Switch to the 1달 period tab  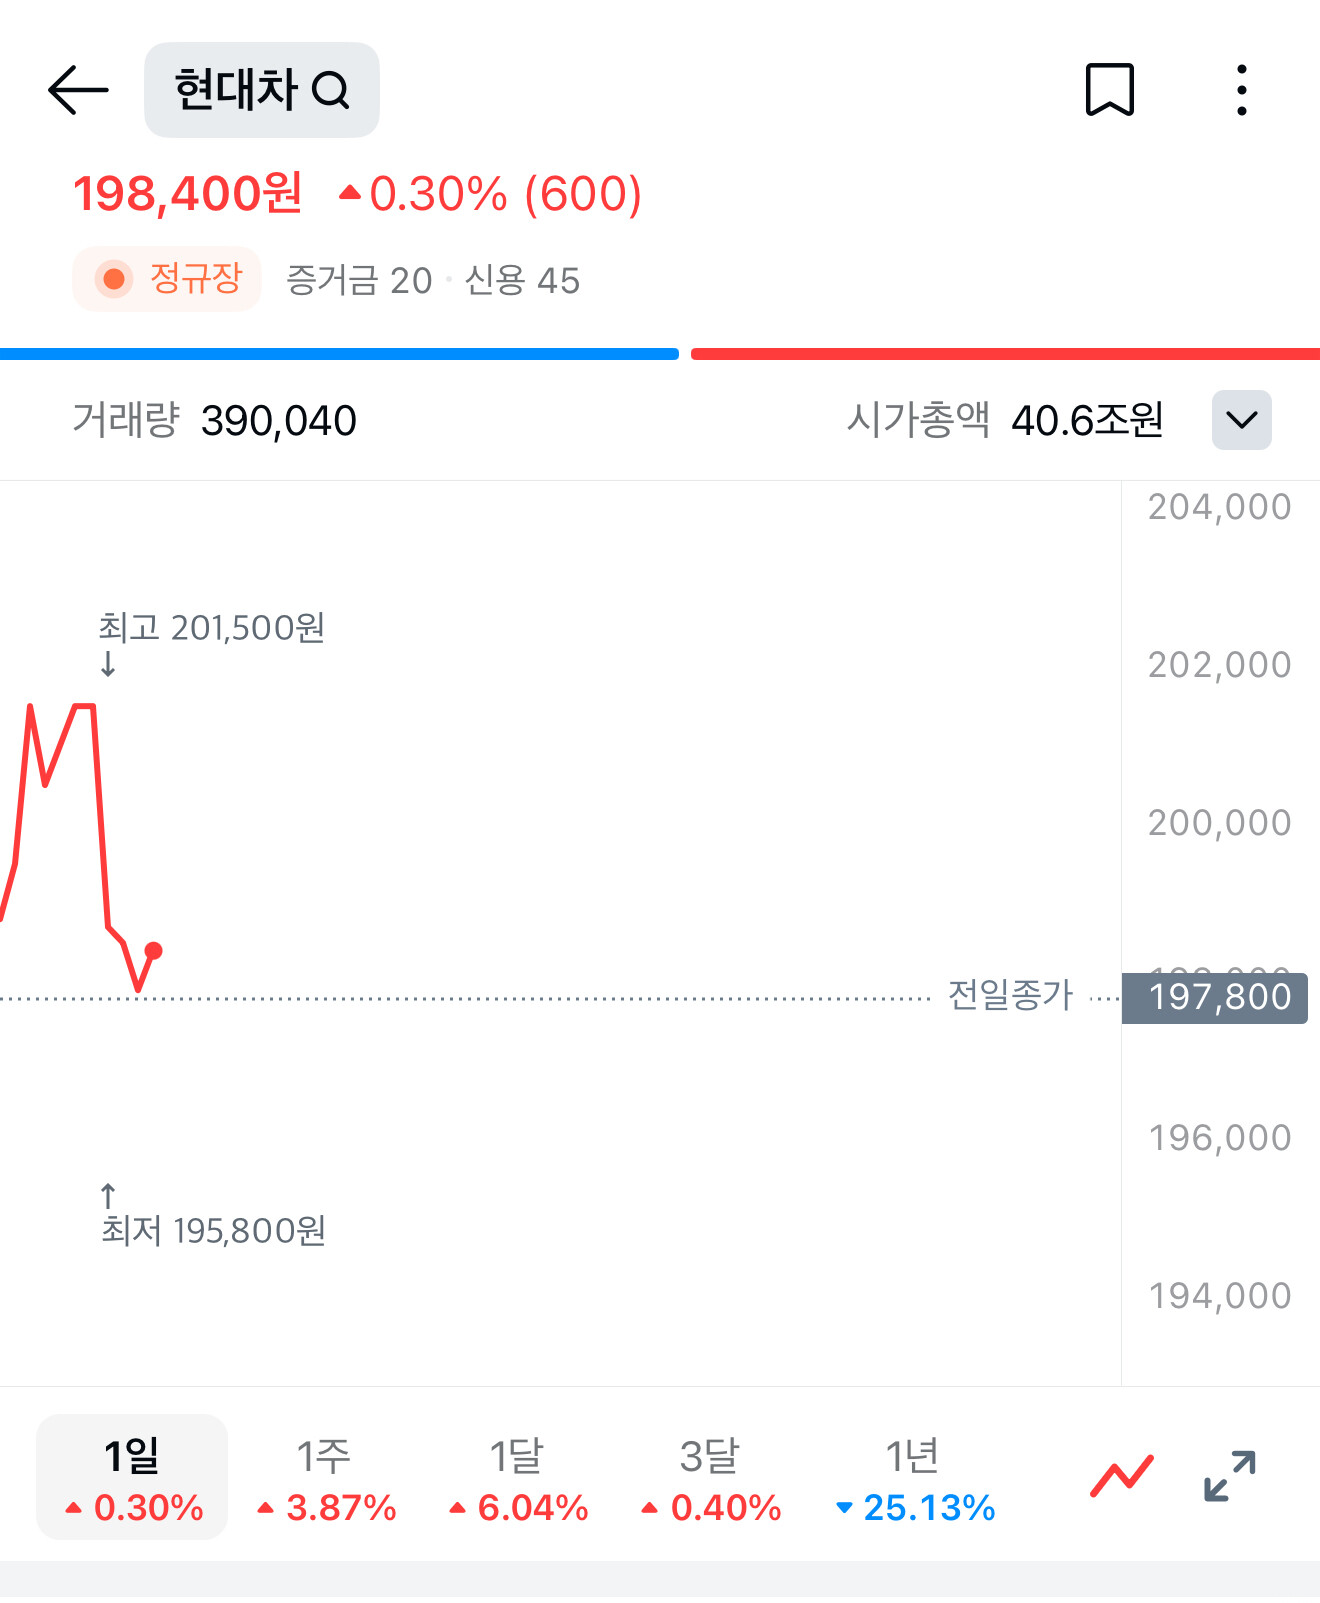click(x=518, y=1476)
